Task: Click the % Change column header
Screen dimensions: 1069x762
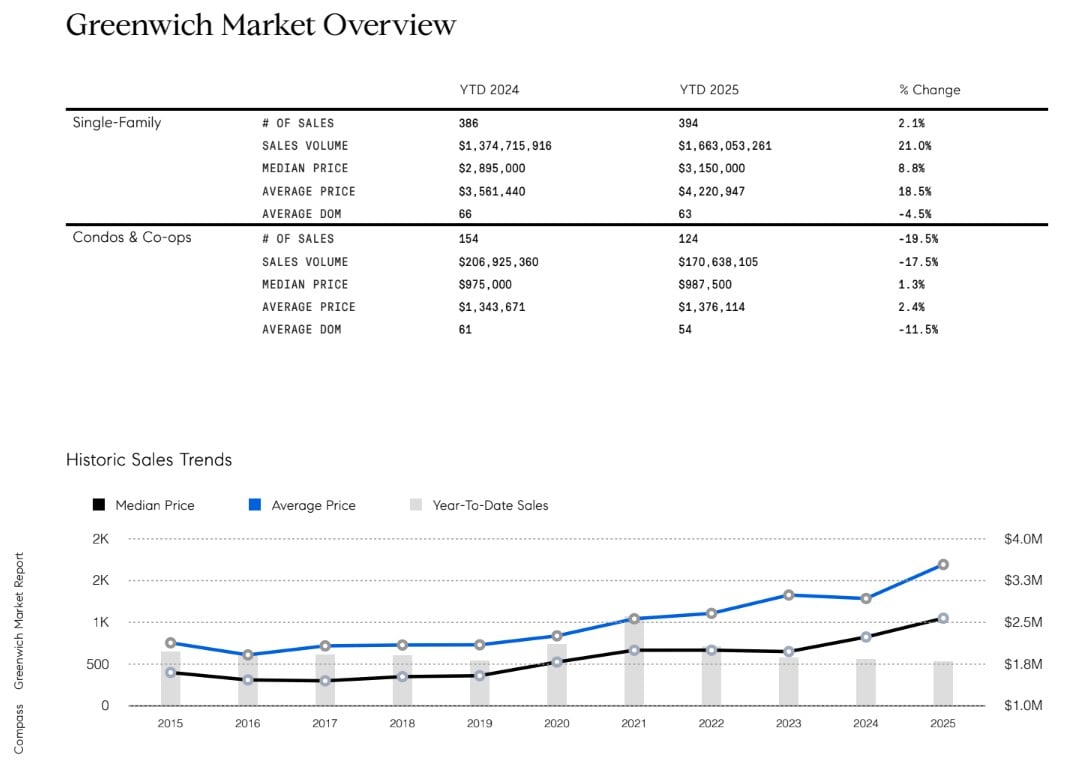Action: (929, 89)
